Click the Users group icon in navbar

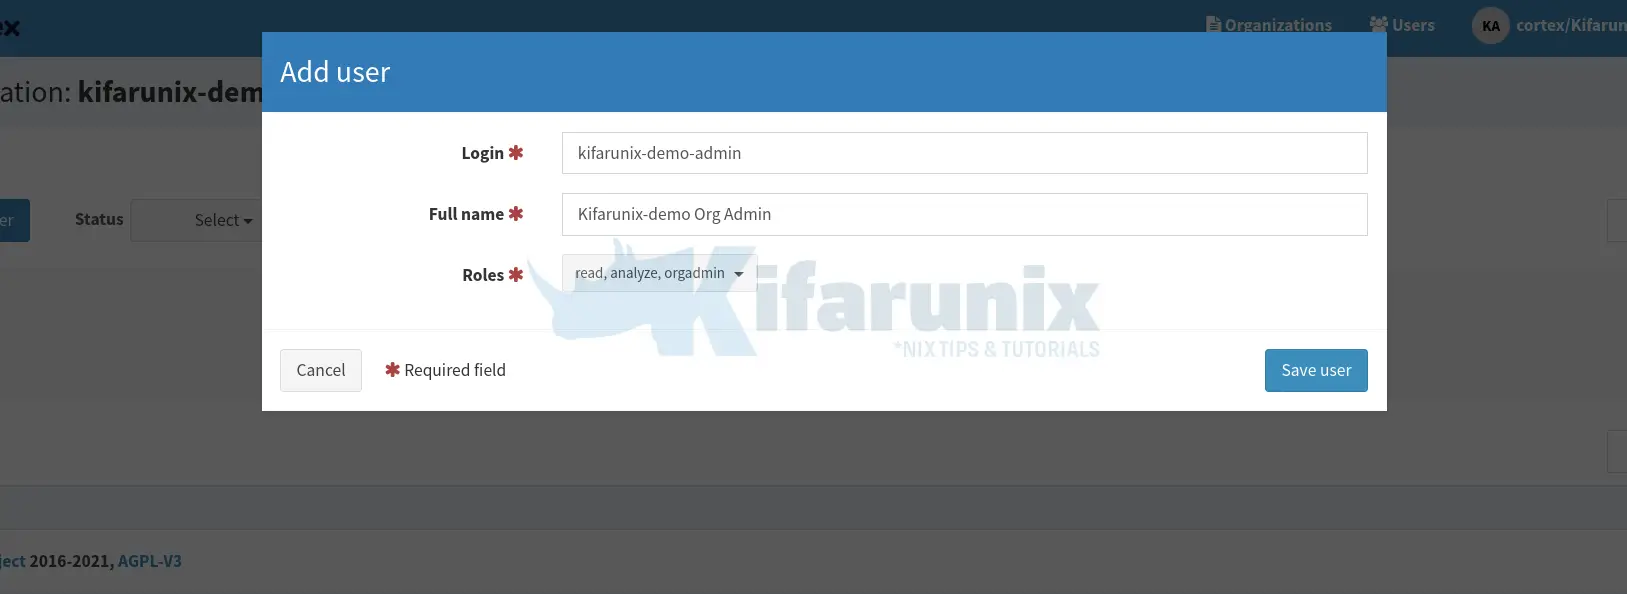pyautogui.click(x=1379, y=24)
